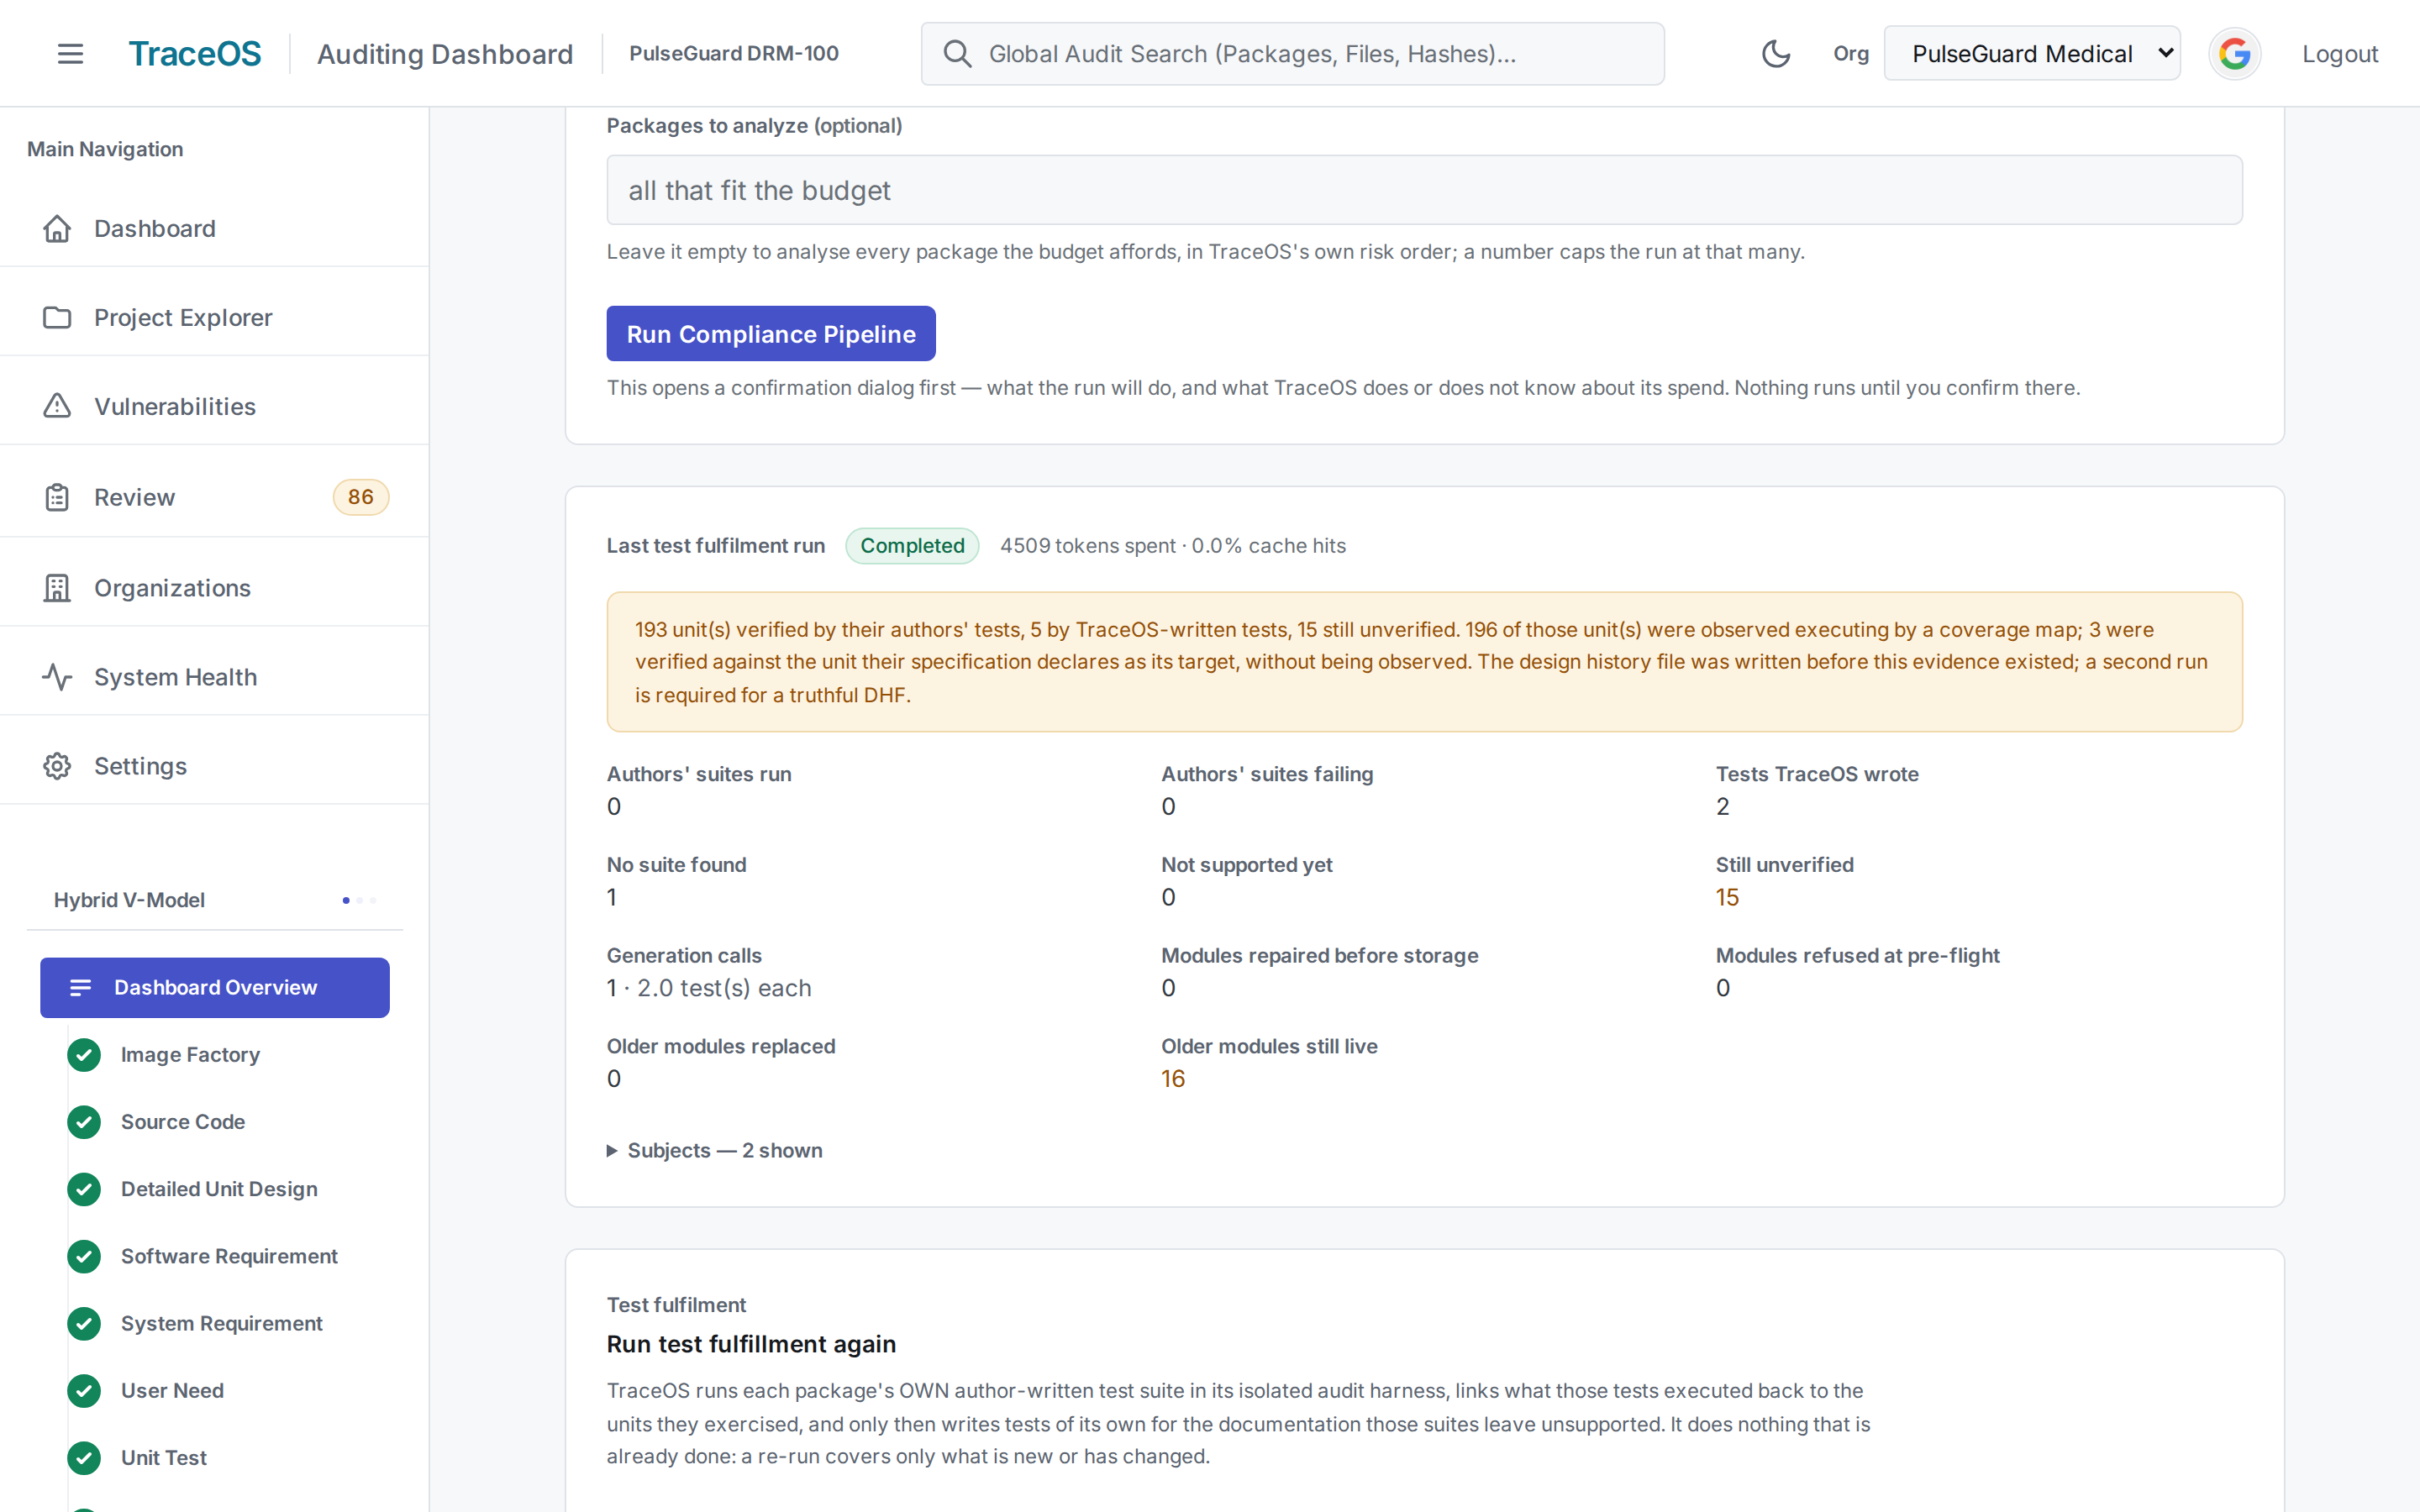Image resolution: width=2420 pixels, height=1512 pixels.
Task: Click the Review count badge 86
Action: [x=361, y=497]
